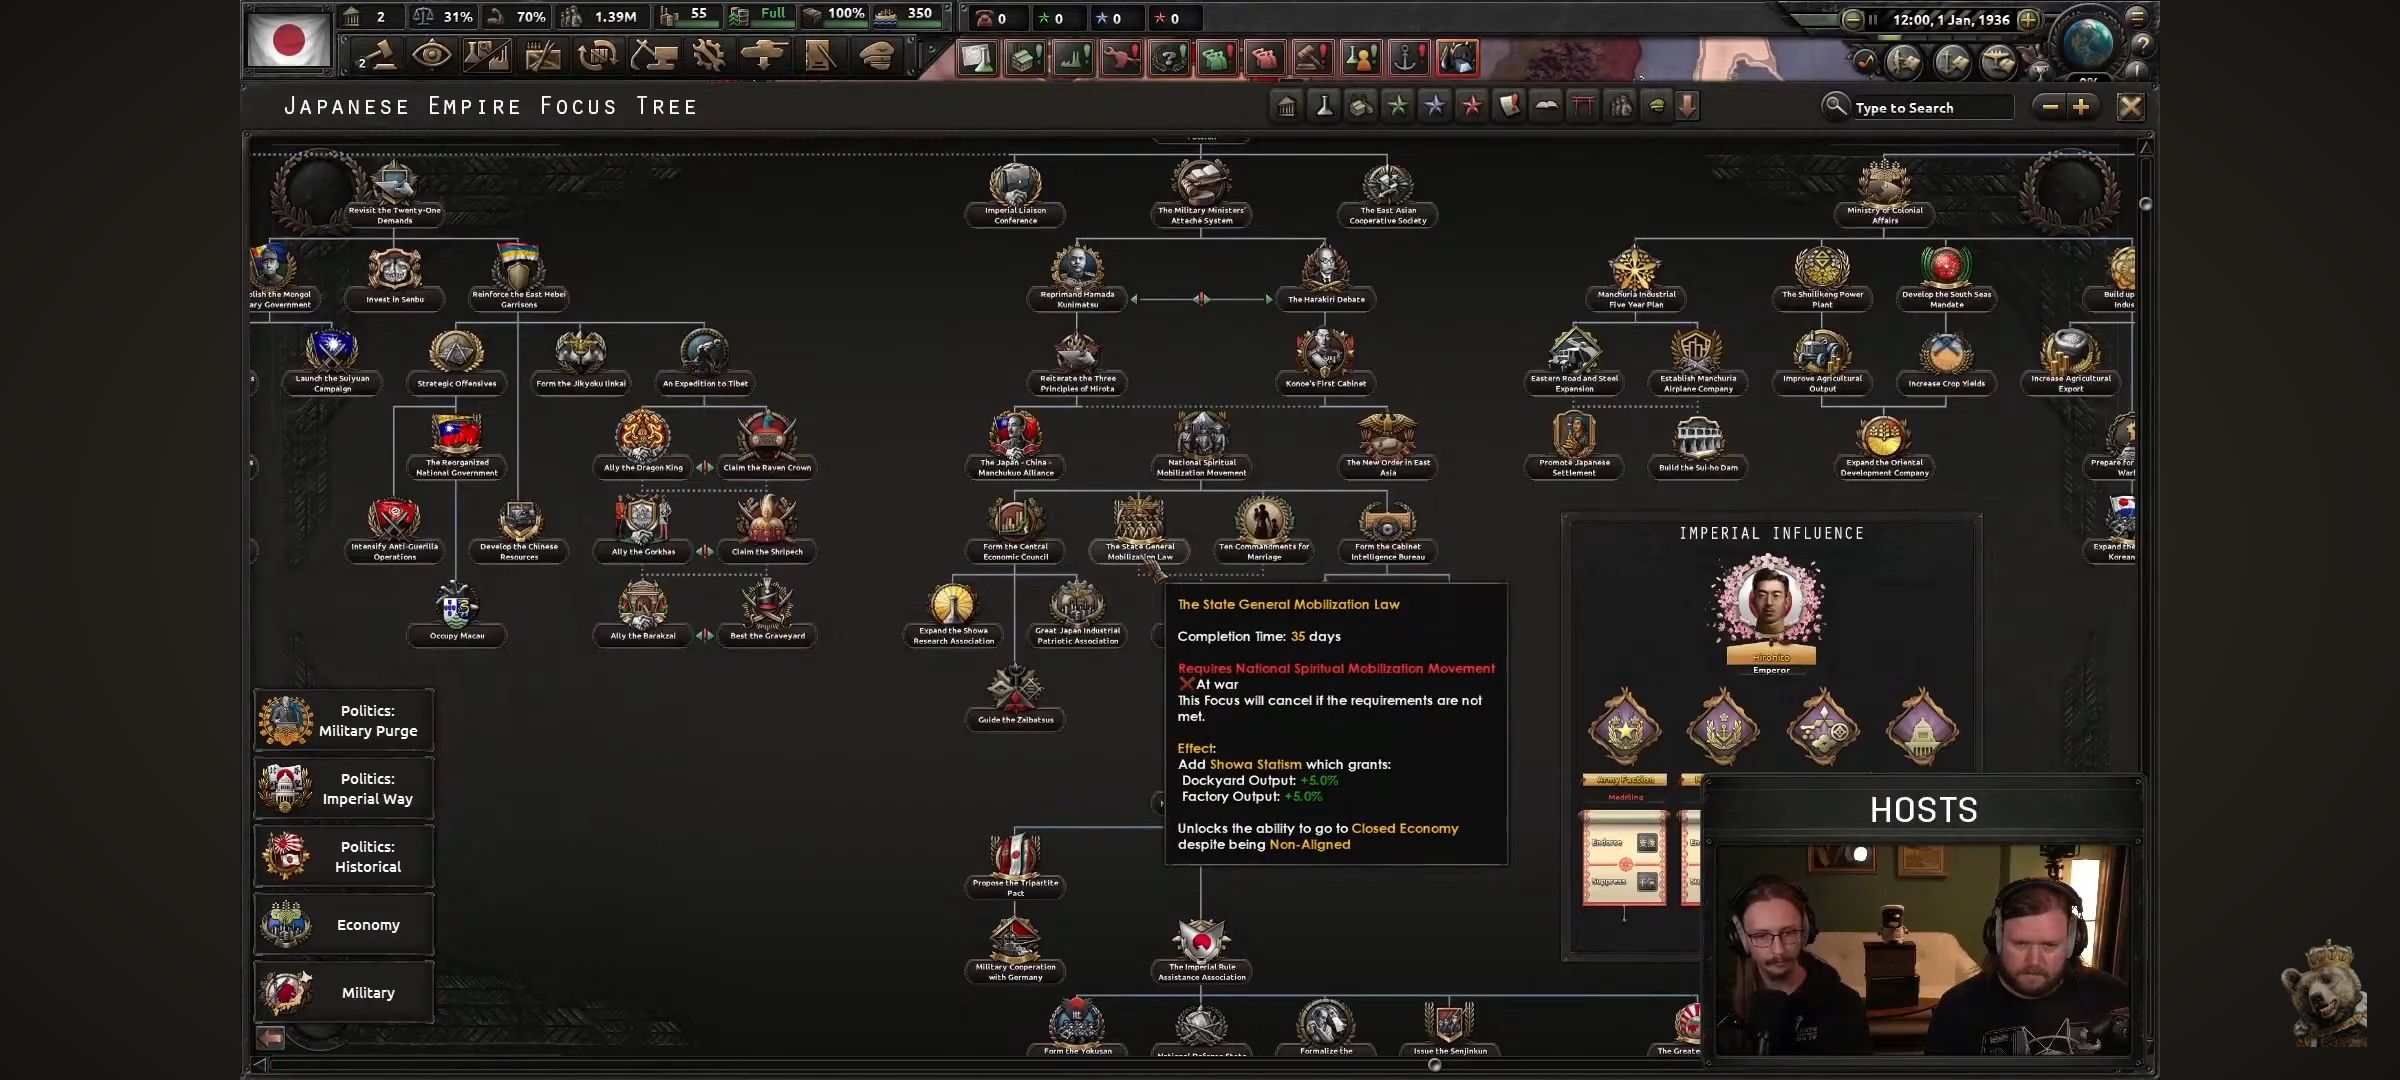Zoom out focus tree with minus button

tap(2050, 107)
